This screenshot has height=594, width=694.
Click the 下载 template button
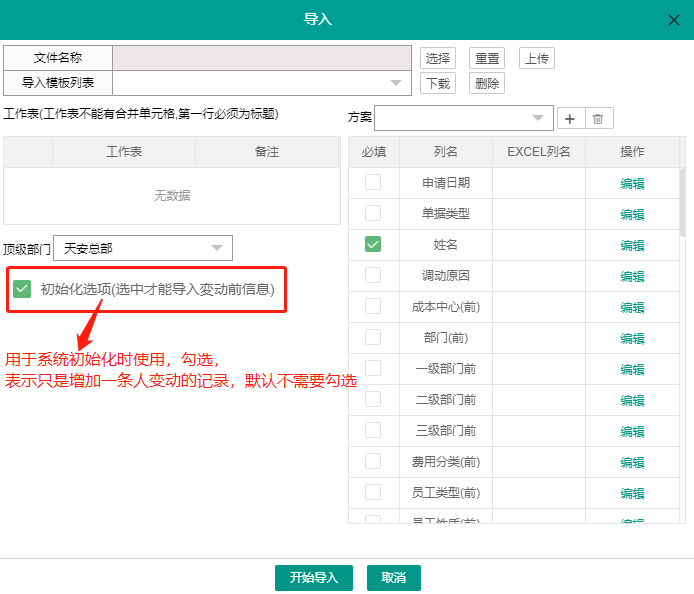pyautogui.click(x=438, y=83)
